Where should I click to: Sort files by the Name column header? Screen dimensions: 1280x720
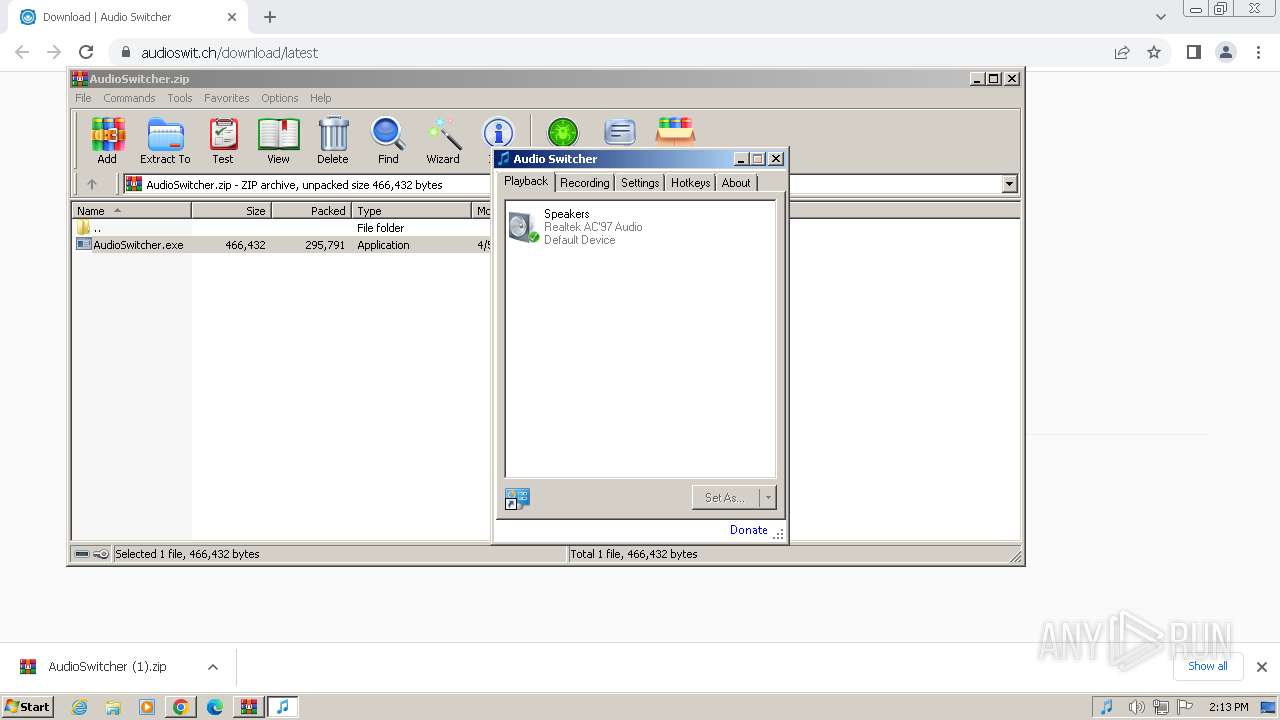point(132,210)
